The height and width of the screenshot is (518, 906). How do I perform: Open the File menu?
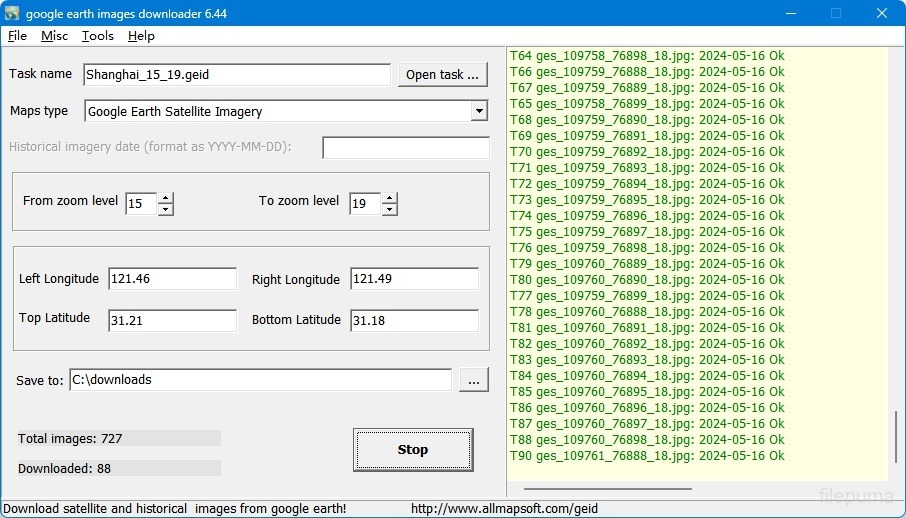[x=17, y=36]
